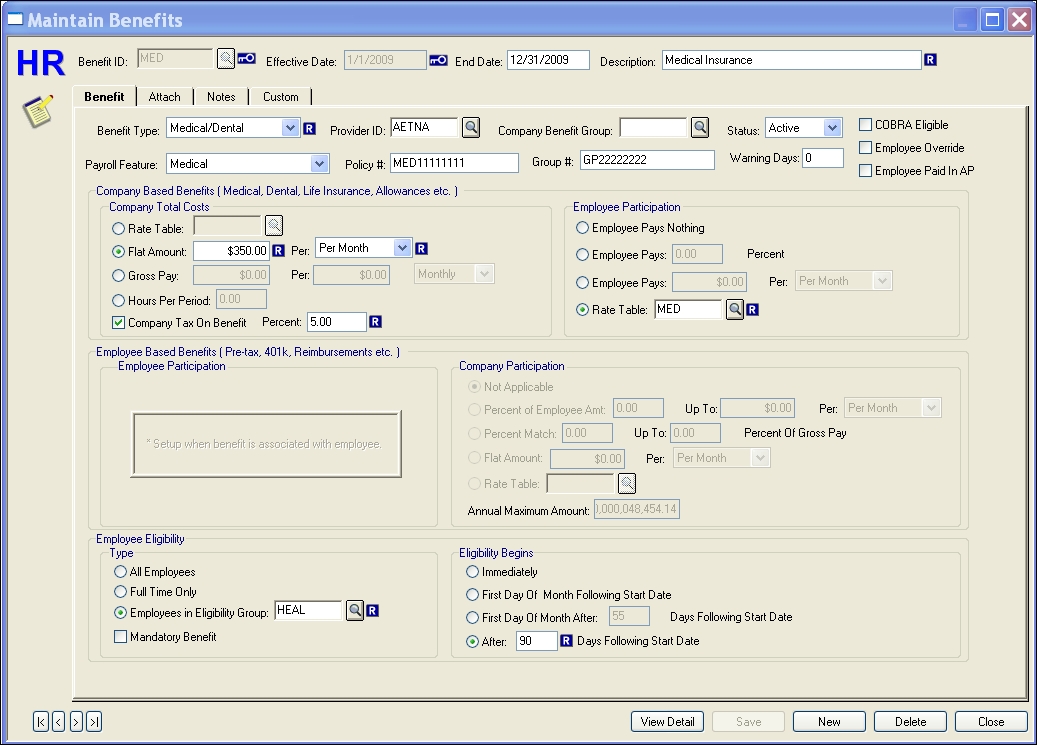This screenshot has width=1037, height=745.
Task: Click the Close button
Action: [x=991, y=722]
